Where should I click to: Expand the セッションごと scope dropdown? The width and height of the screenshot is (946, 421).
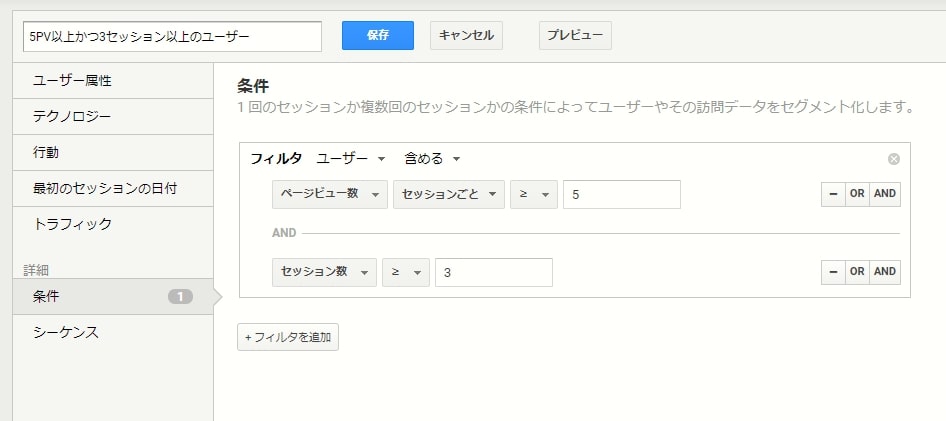click(x=449, y=194)
